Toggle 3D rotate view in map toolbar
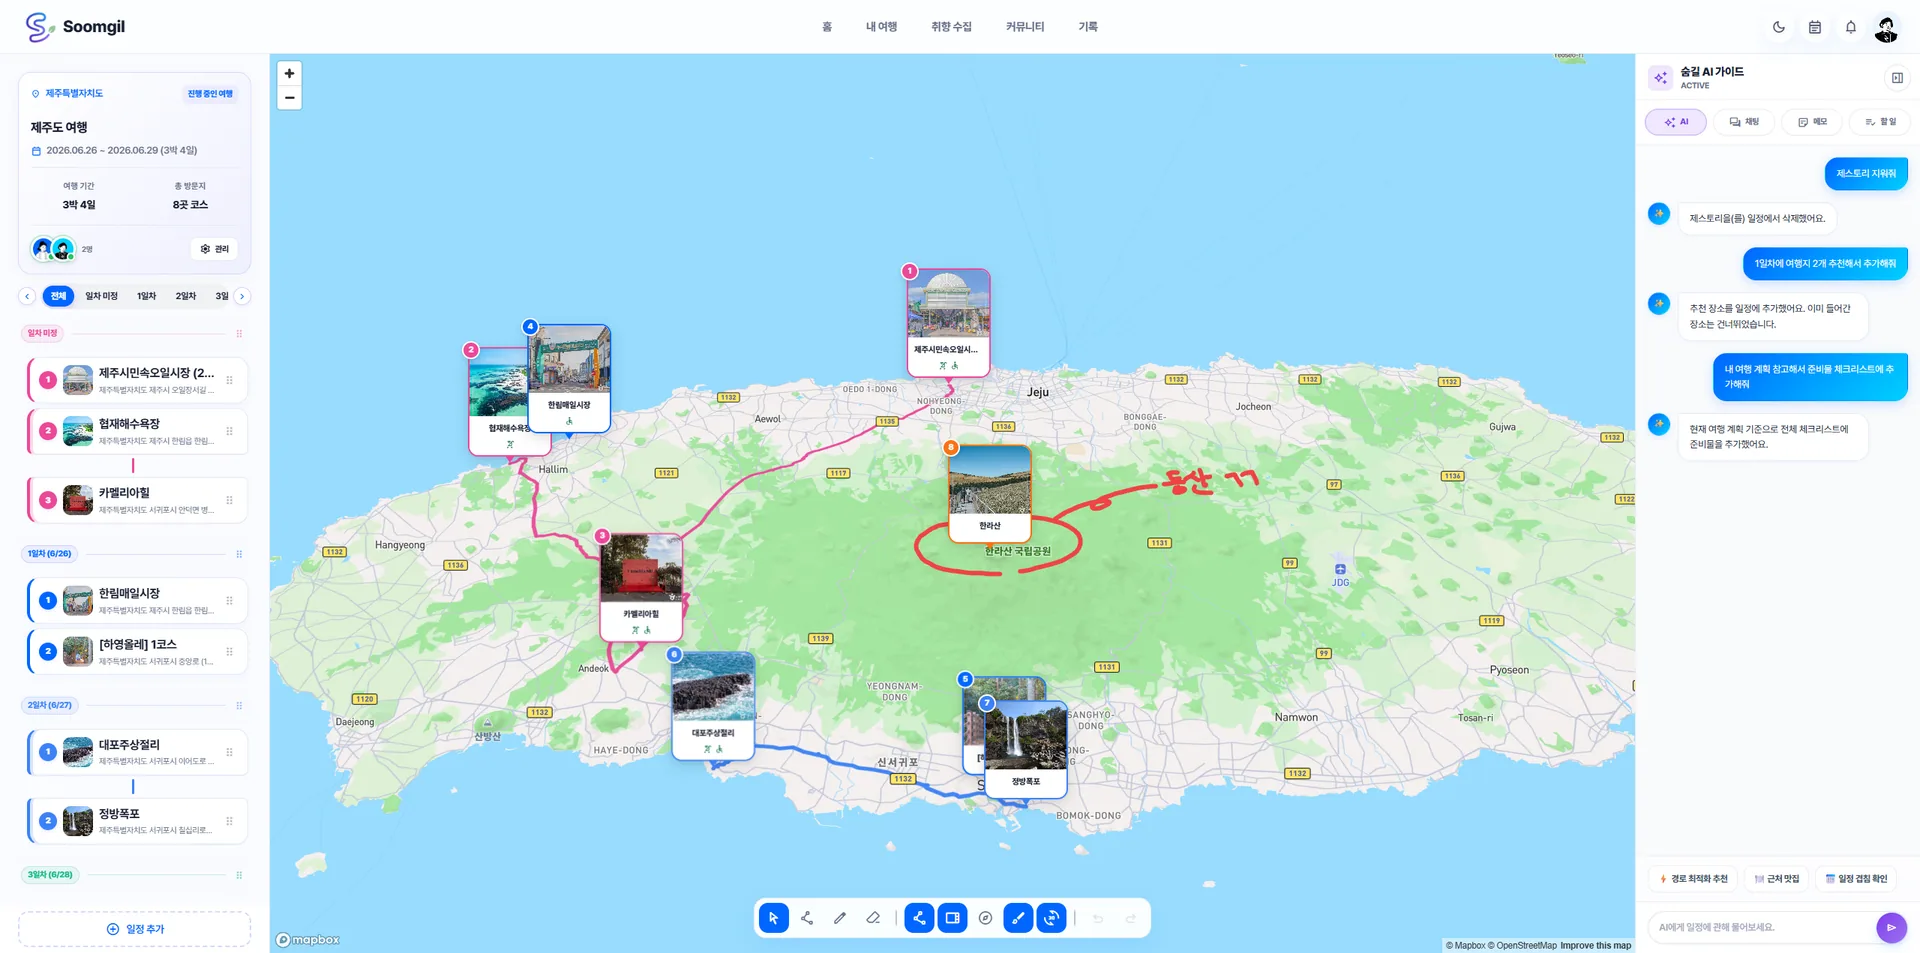Image resolution: width=1920 pixels, height=953 pixels. (1051, 918)
